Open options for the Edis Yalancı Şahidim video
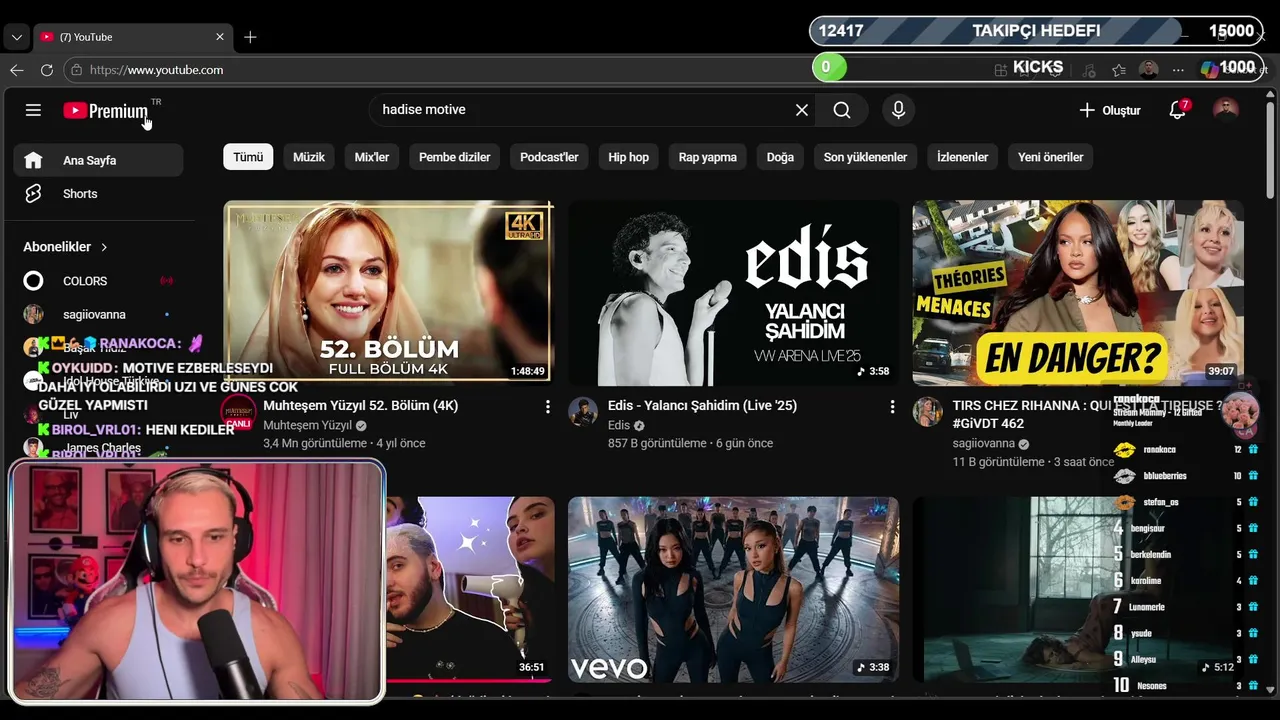The image size is (1280, 720). click(x=892, y=407)
